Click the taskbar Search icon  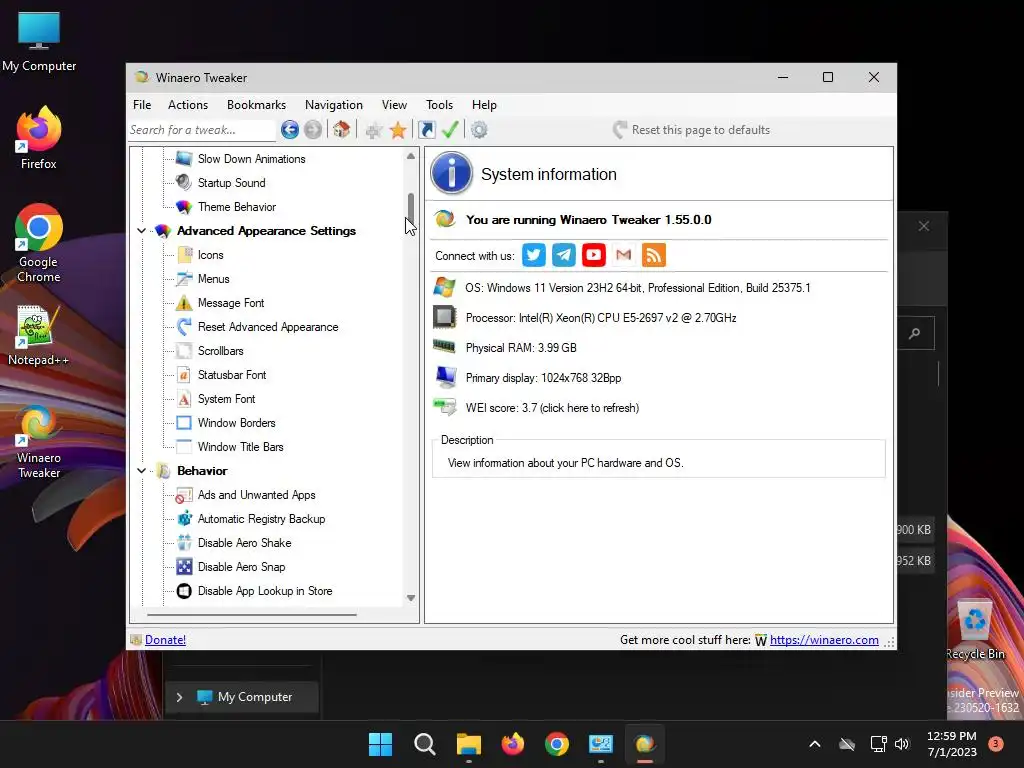(x=424, y=744)
